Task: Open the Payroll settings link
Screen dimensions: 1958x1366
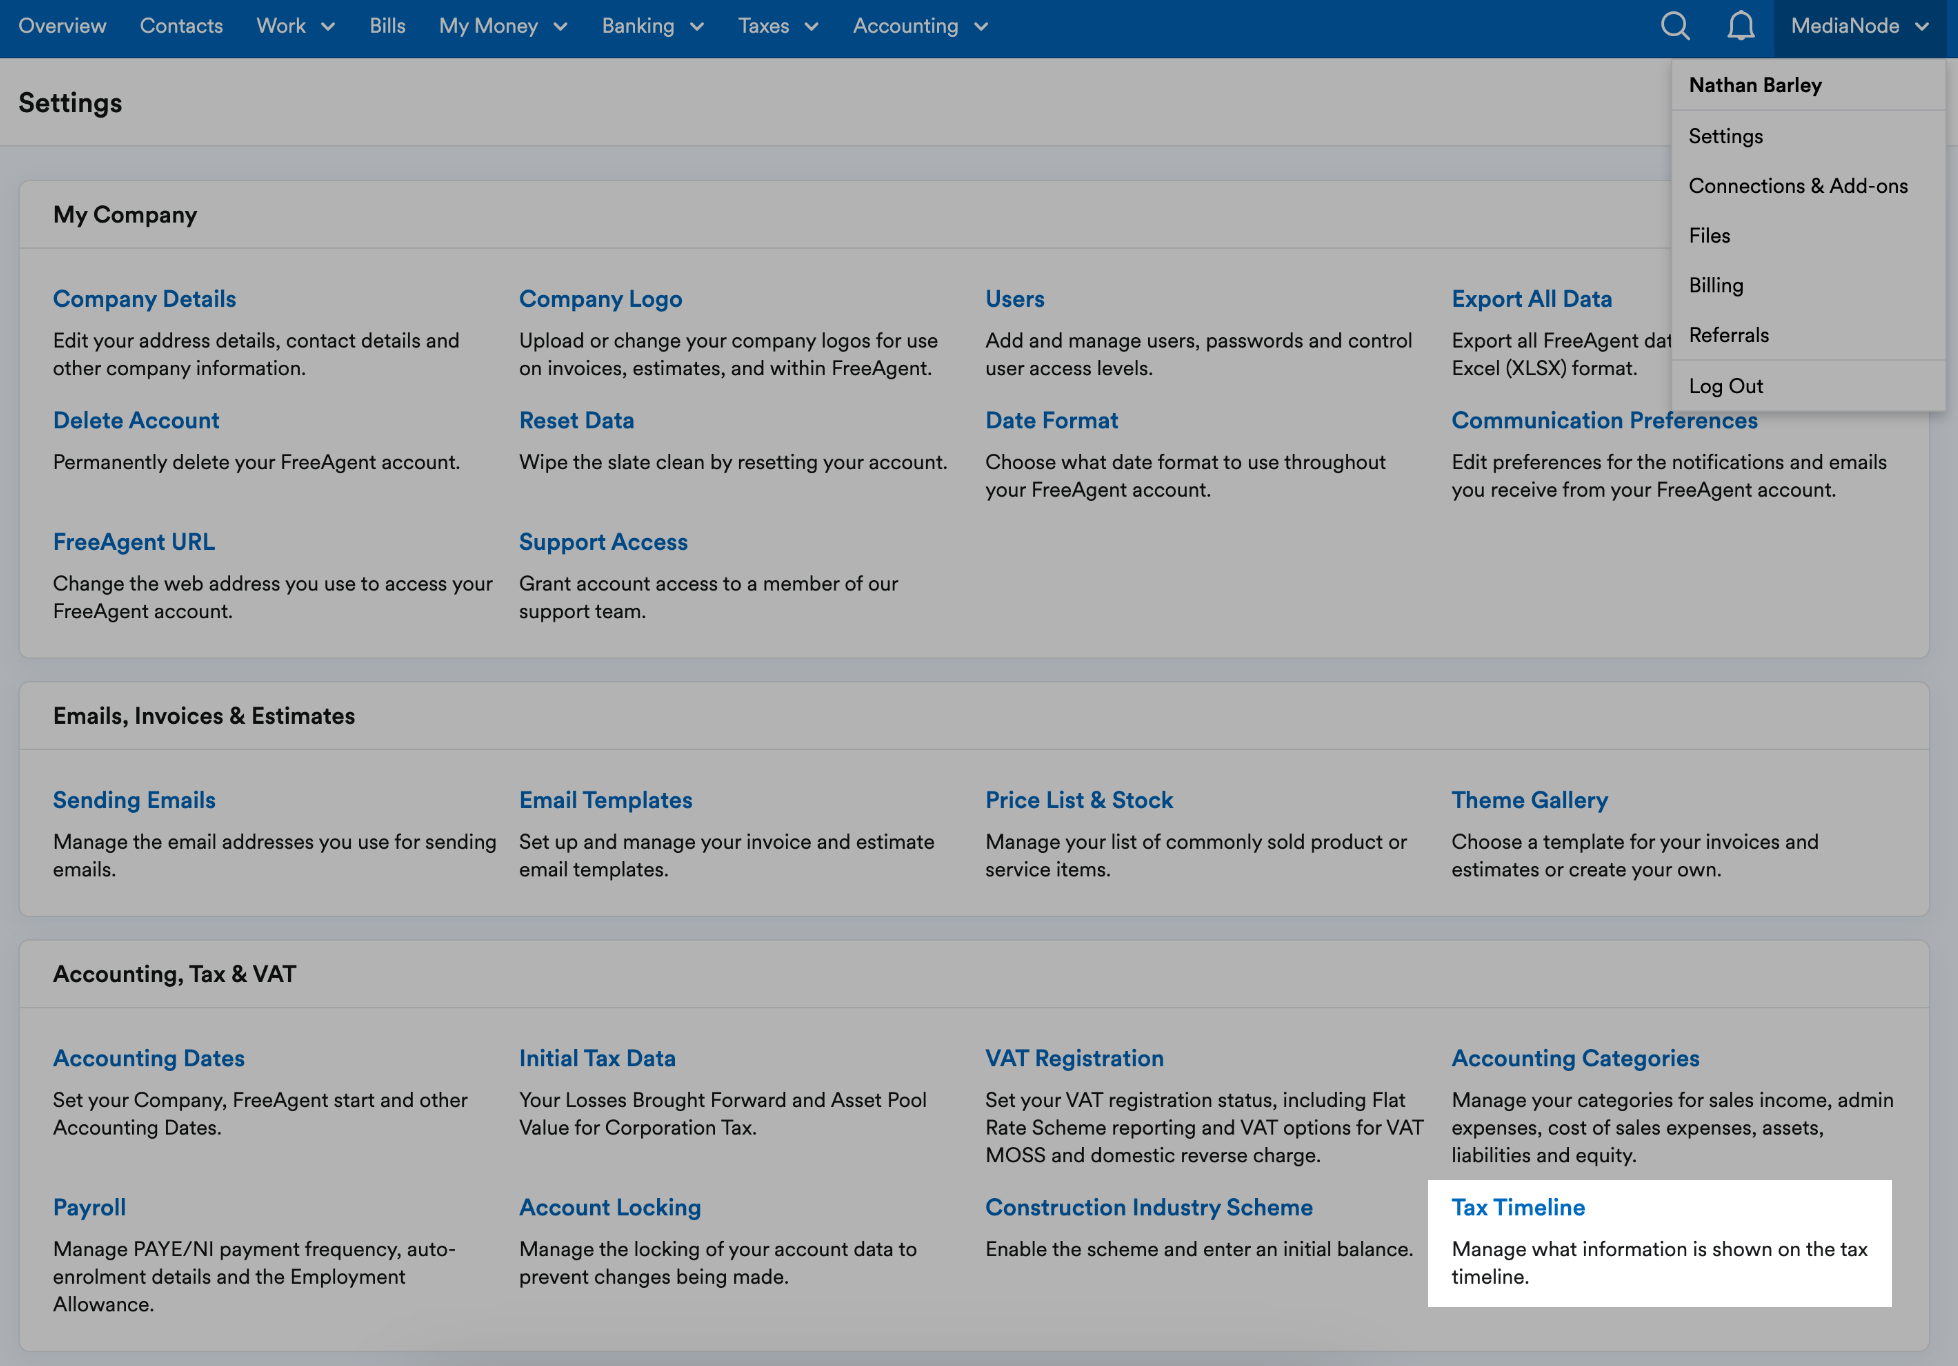Action: click(89, 1207)
